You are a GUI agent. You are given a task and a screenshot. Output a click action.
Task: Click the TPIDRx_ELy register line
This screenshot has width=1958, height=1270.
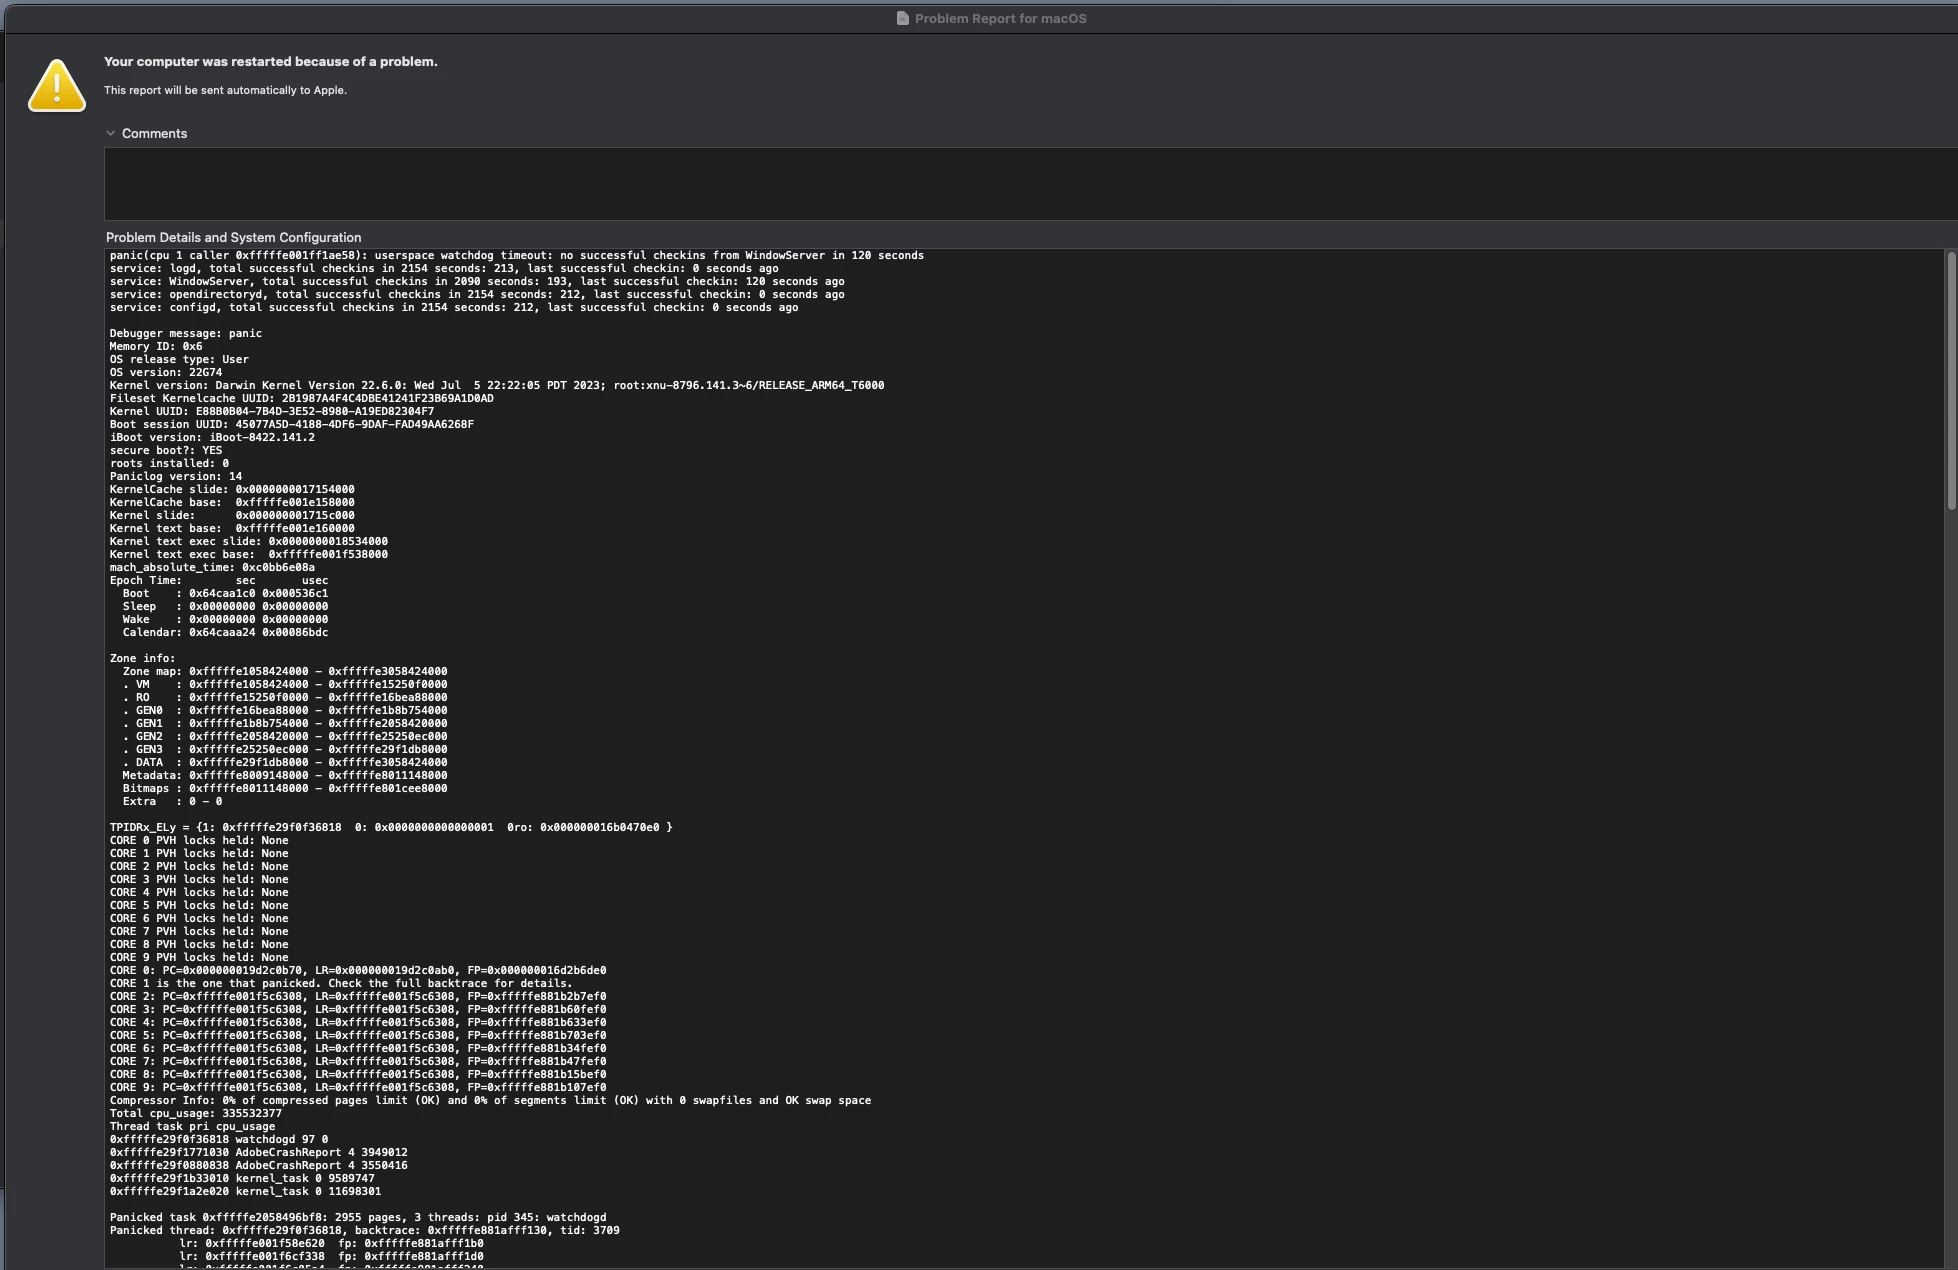[x=390, y=827]
